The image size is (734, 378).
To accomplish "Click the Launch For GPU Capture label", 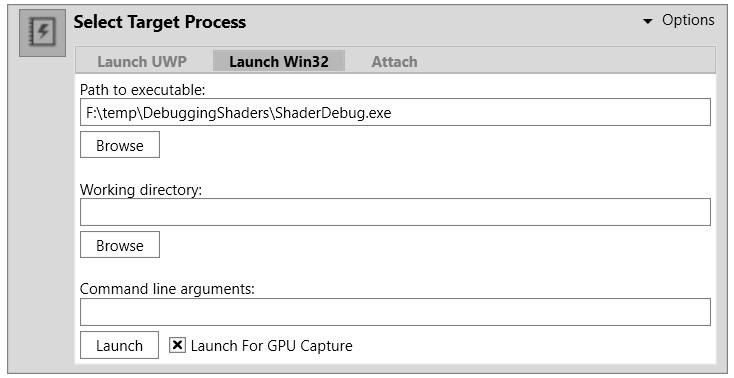I will point(272,346).
